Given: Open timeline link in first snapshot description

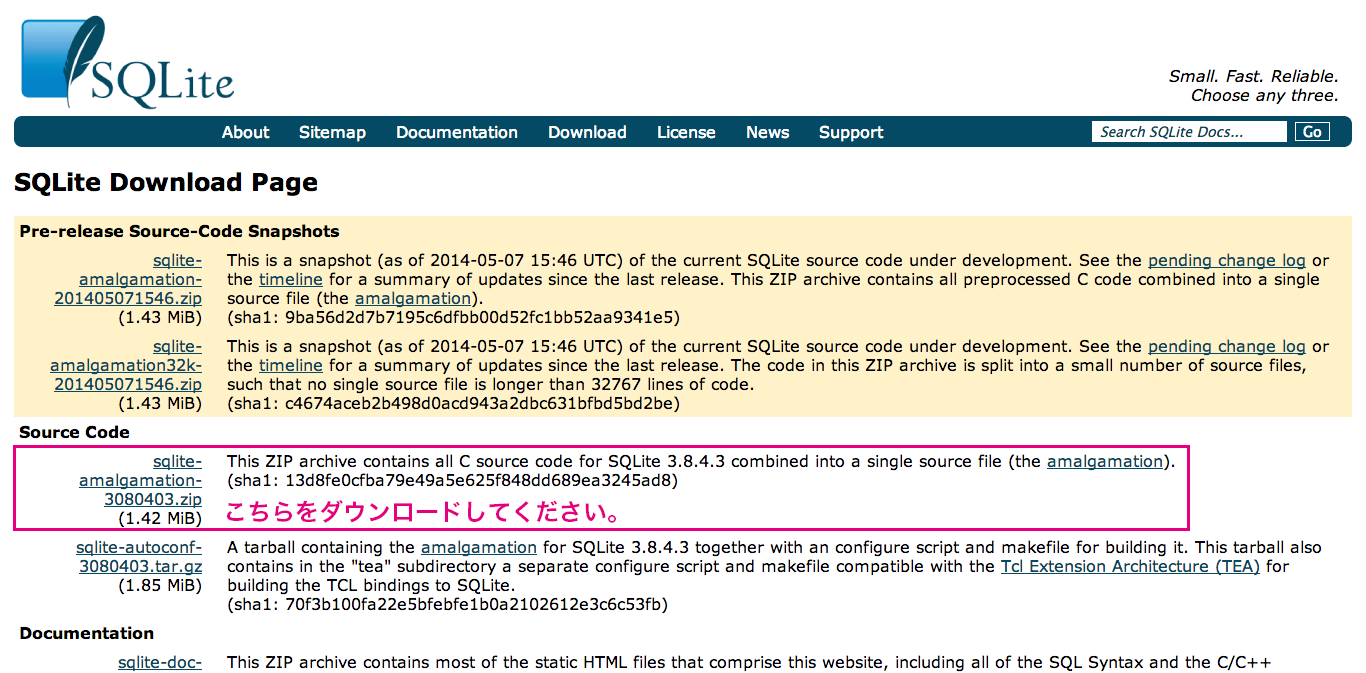Looking at the screenshot, I should (x=291, y=280).
